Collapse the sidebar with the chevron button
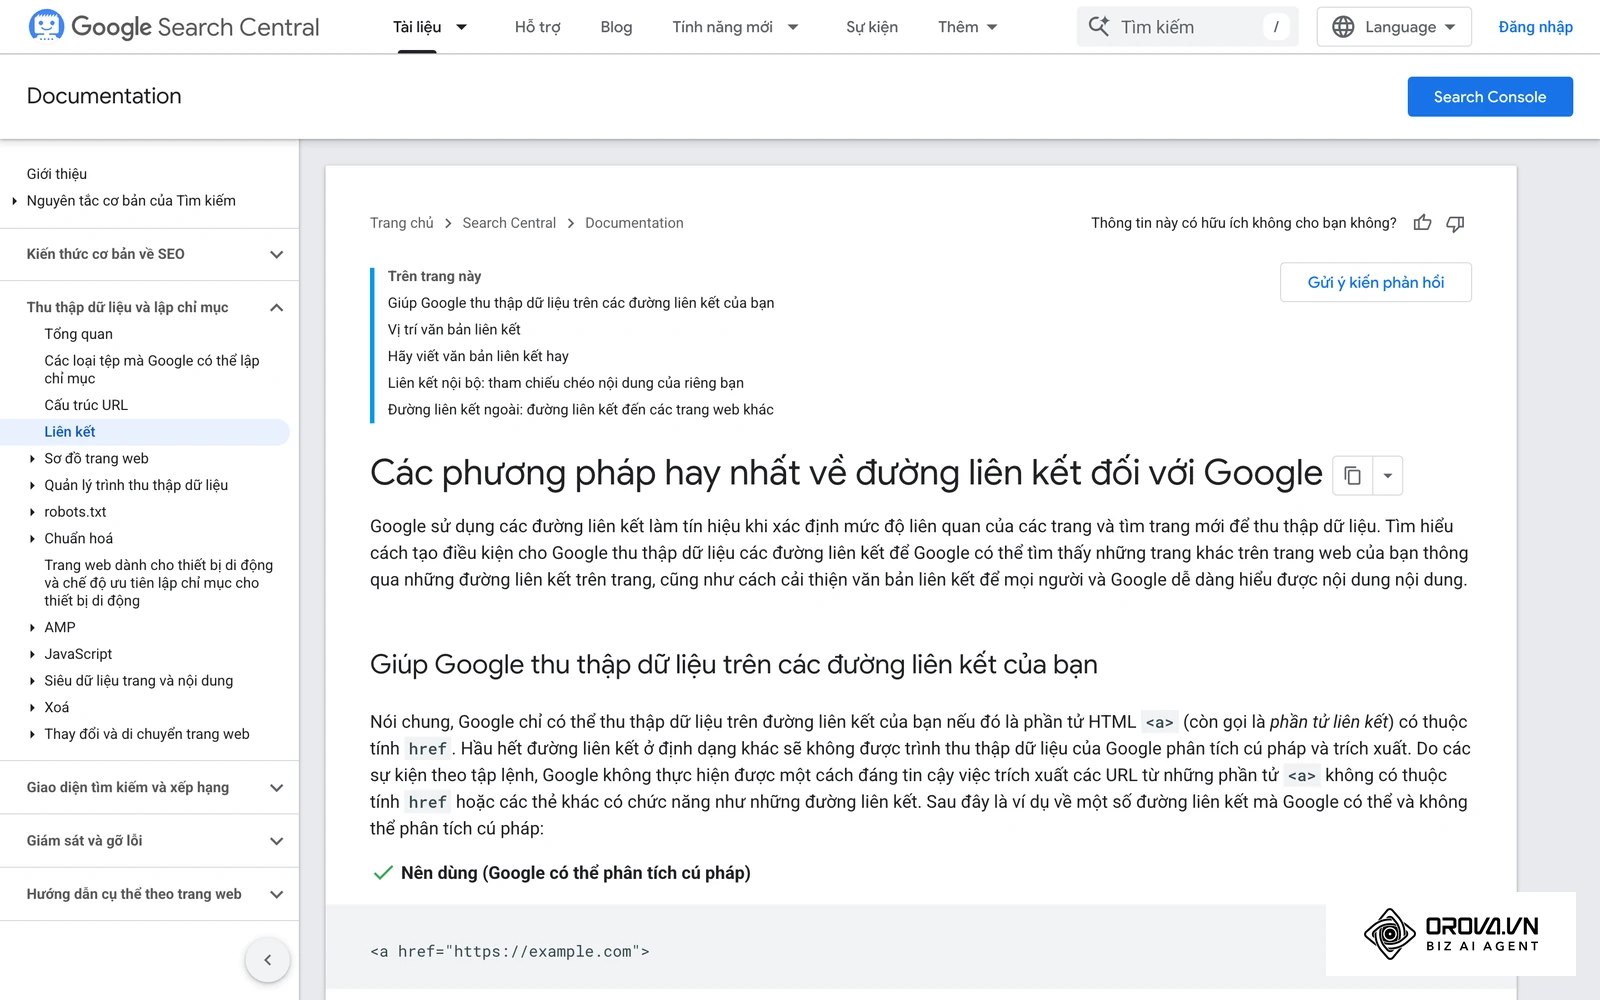 [x=267, y=960]
